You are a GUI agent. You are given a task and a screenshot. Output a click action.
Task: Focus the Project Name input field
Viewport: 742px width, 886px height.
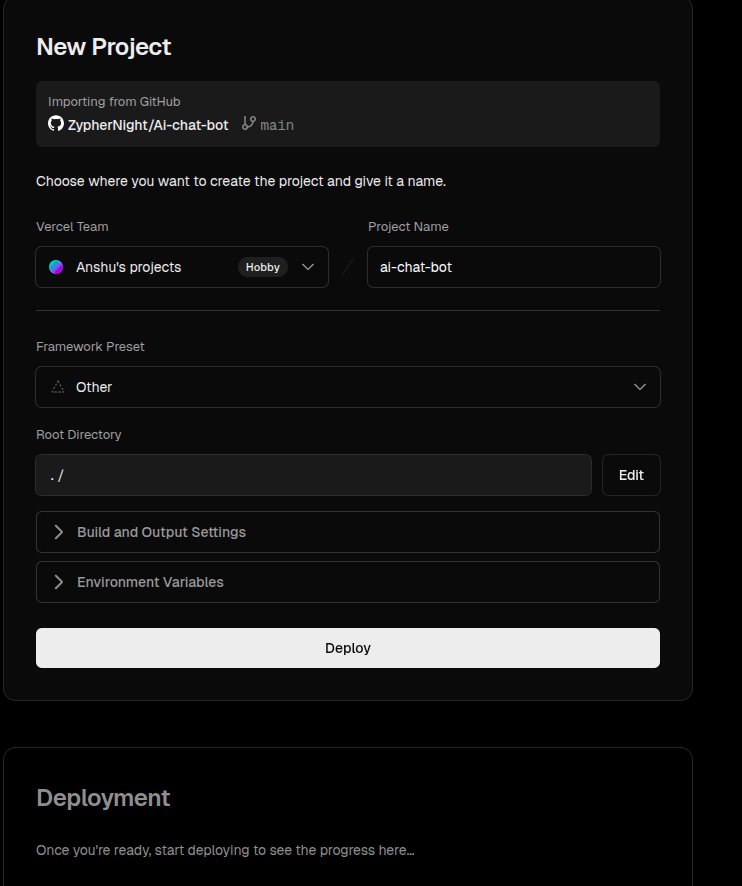[x=513, y=267]
